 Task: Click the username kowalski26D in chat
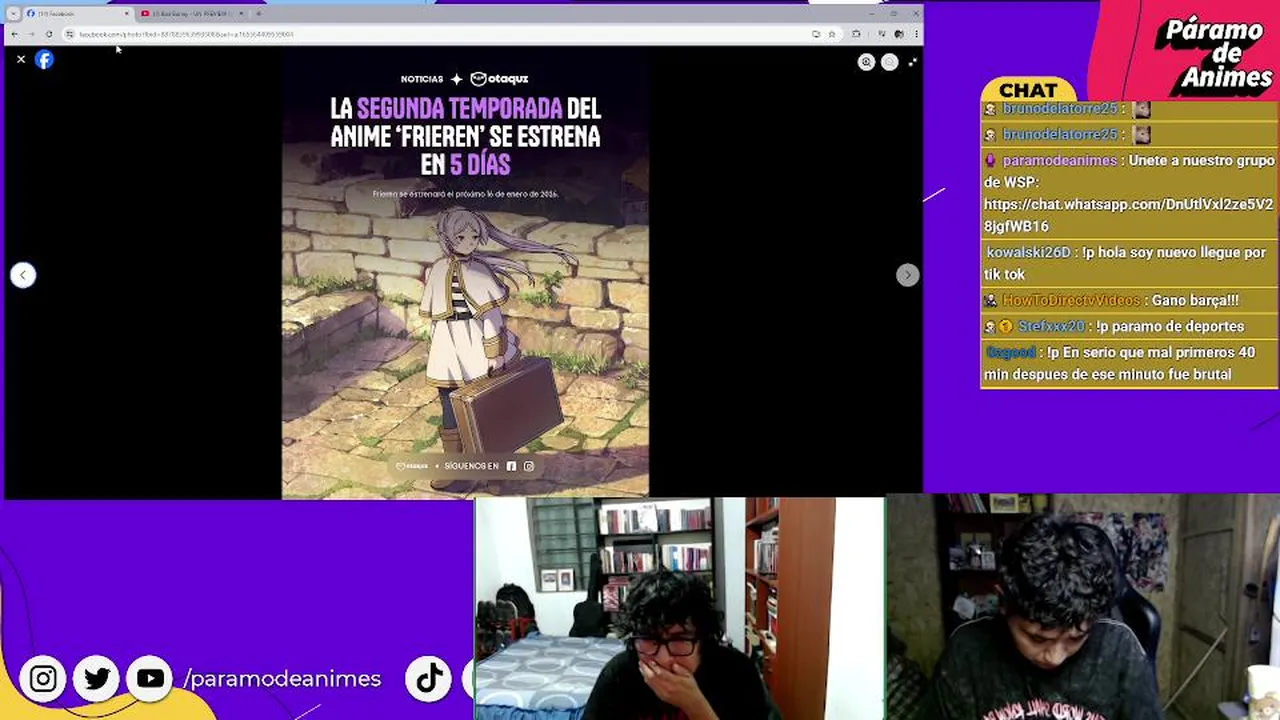point(1028,253)
